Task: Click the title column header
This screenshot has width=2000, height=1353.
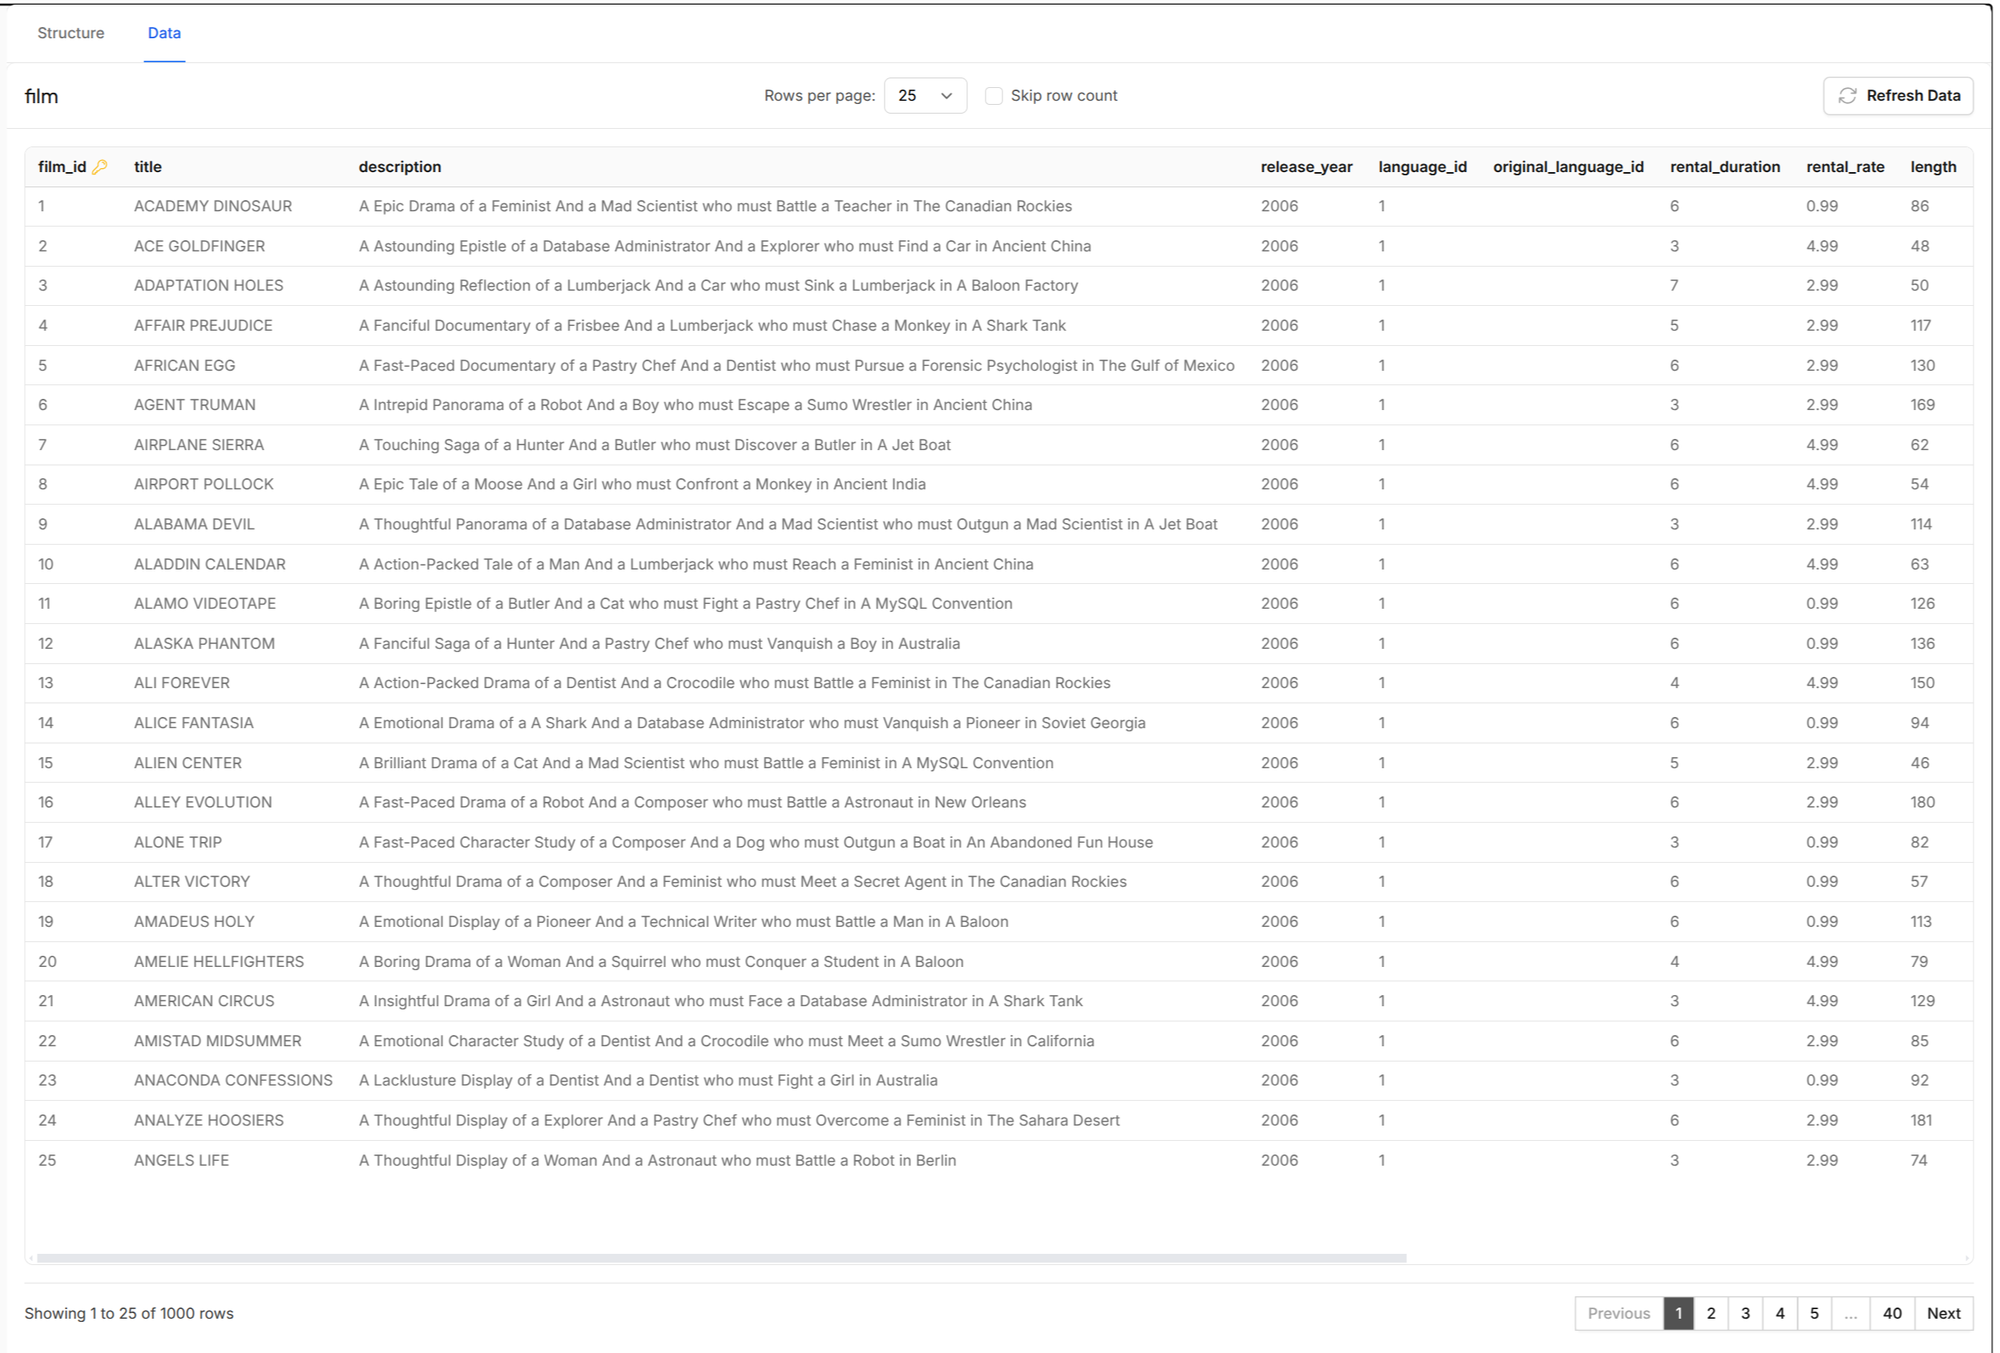Action: pos(148,166)
